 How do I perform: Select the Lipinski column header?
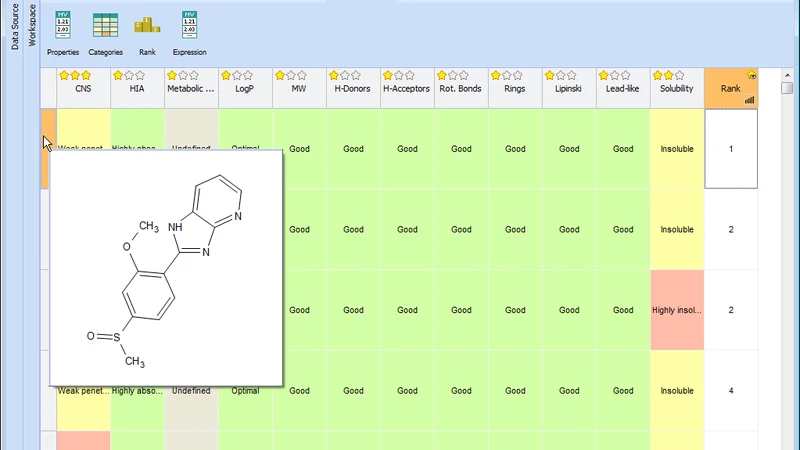[x=569, y=88]
